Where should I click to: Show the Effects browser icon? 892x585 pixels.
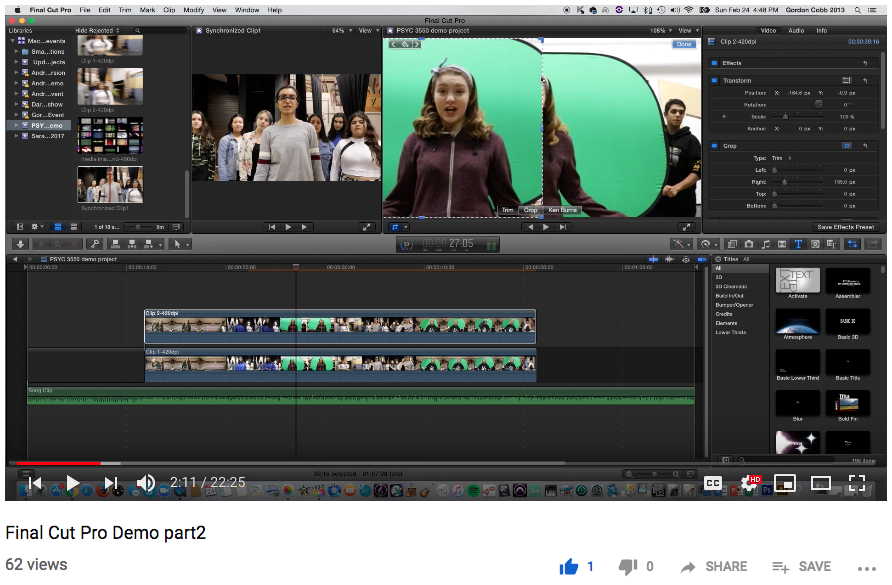click(x=733, y=244)
